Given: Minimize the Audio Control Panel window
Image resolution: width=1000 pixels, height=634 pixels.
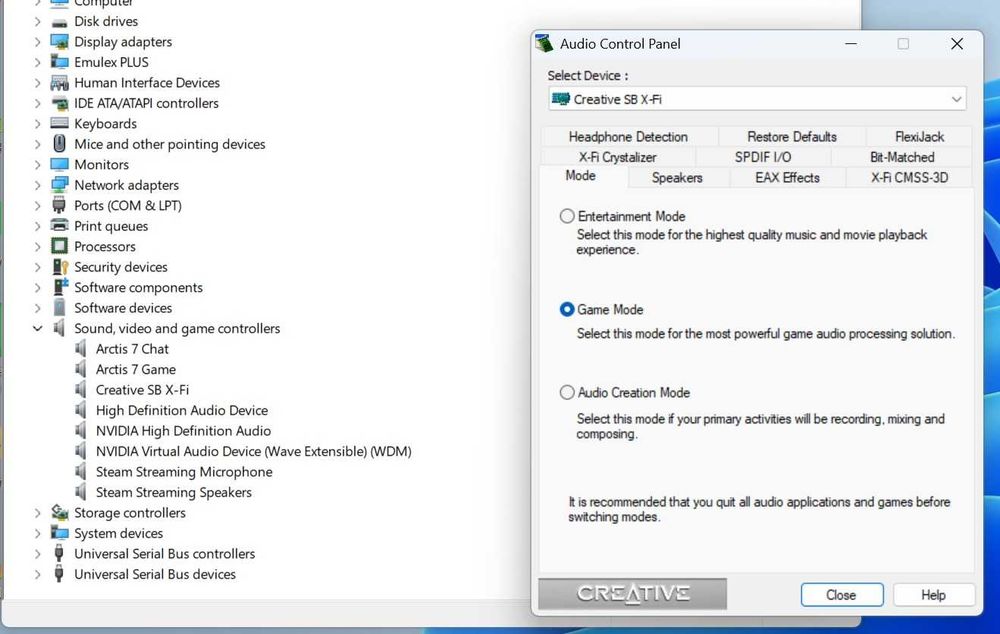Looking at the screenshot, I should 851,44.
